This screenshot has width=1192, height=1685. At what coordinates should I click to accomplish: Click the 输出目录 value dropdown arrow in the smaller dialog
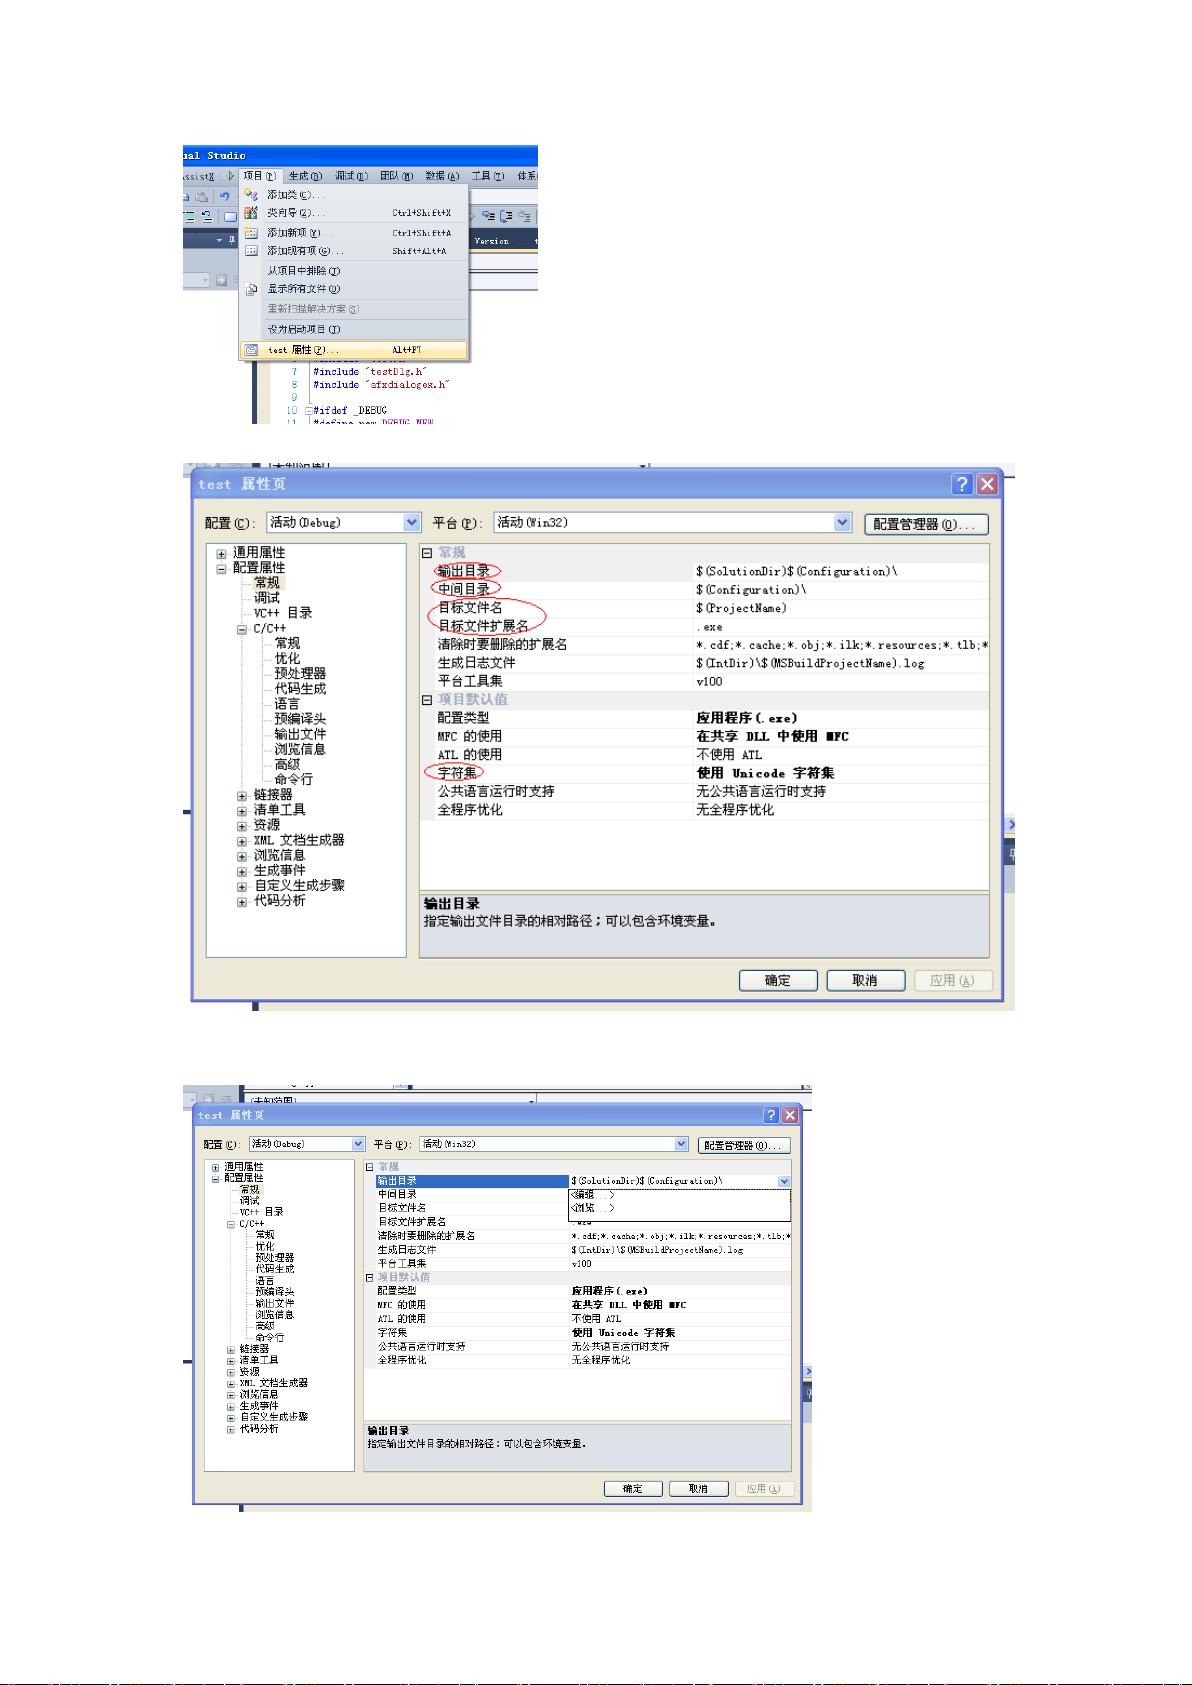(x=783, y=1181)
